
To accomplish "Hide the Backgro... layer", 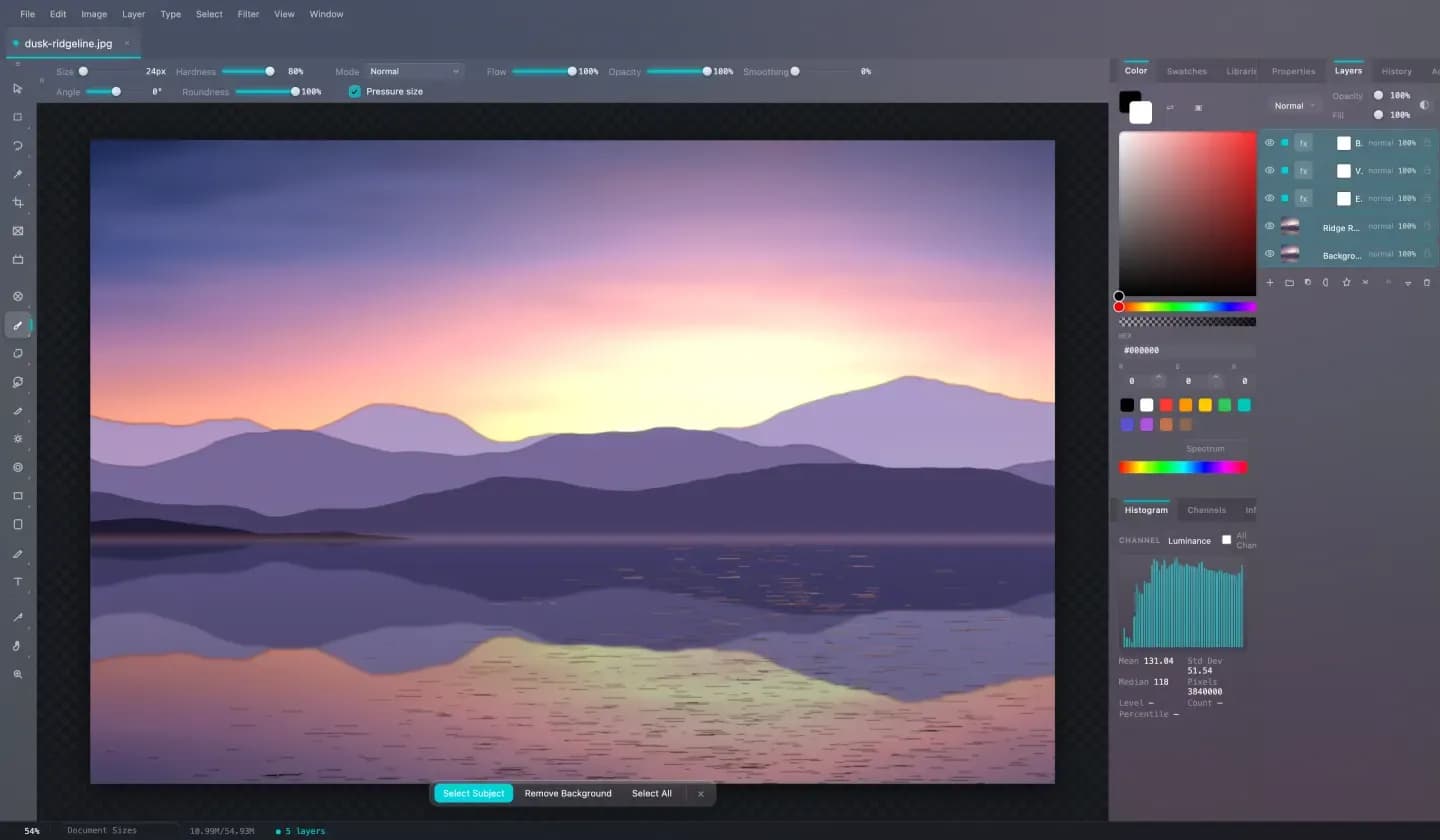I will 1270,254.
